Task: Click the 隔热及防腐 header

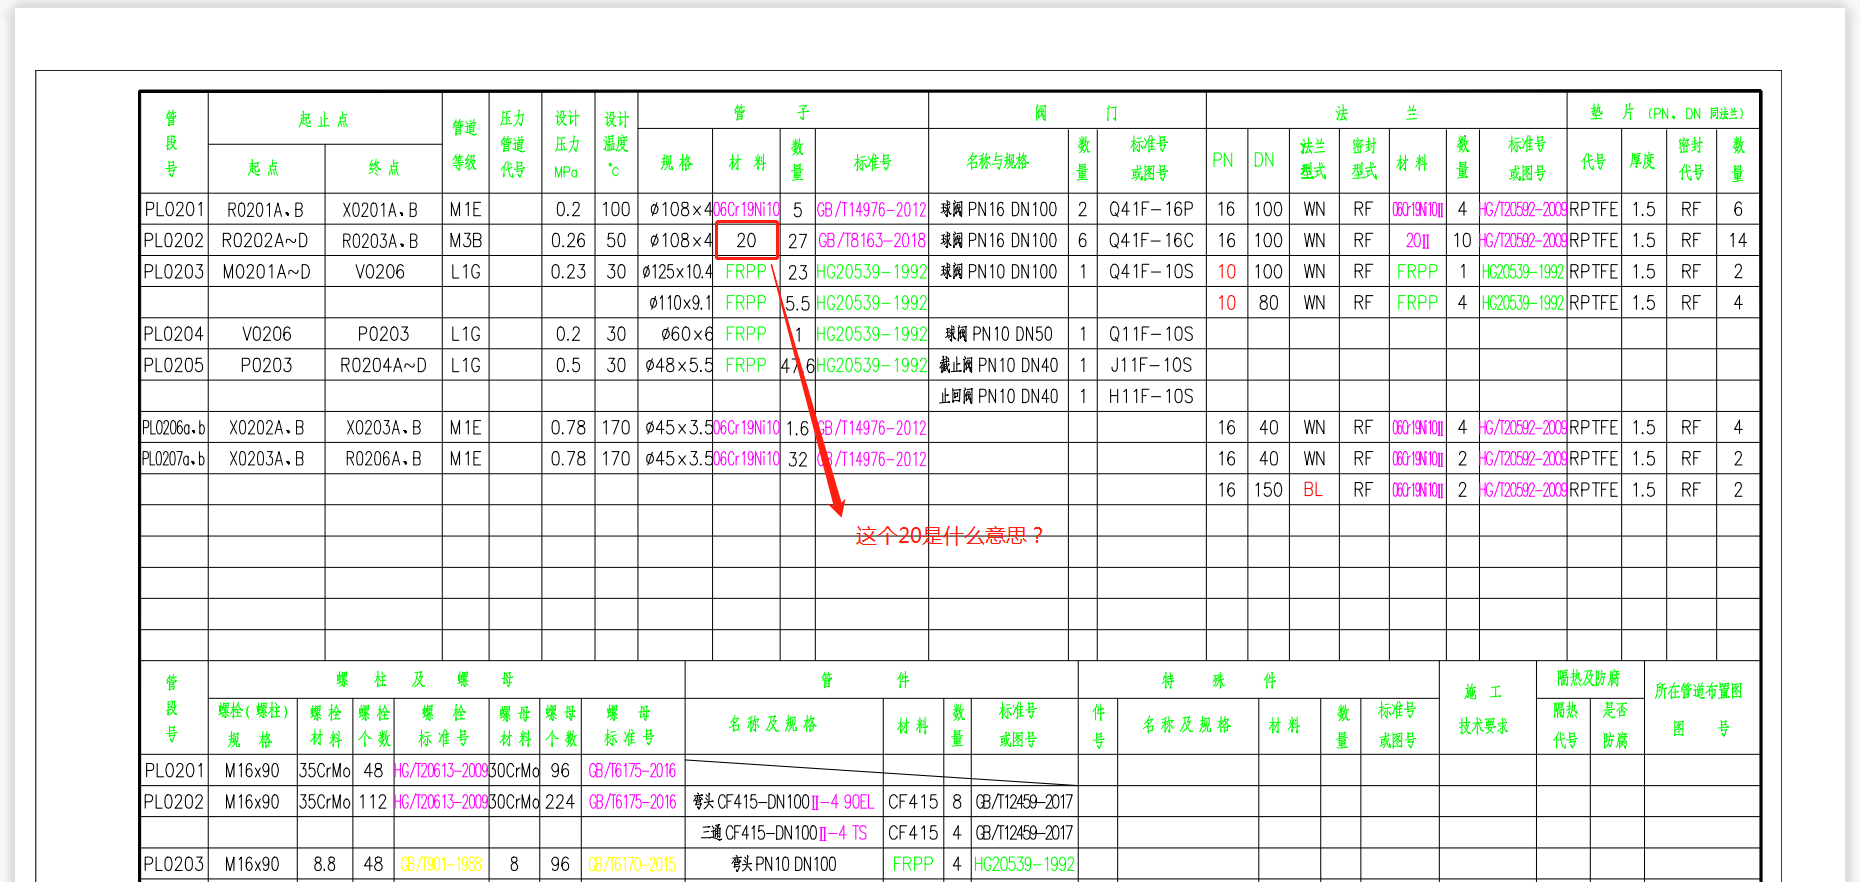Action: tap(1588, 679)
